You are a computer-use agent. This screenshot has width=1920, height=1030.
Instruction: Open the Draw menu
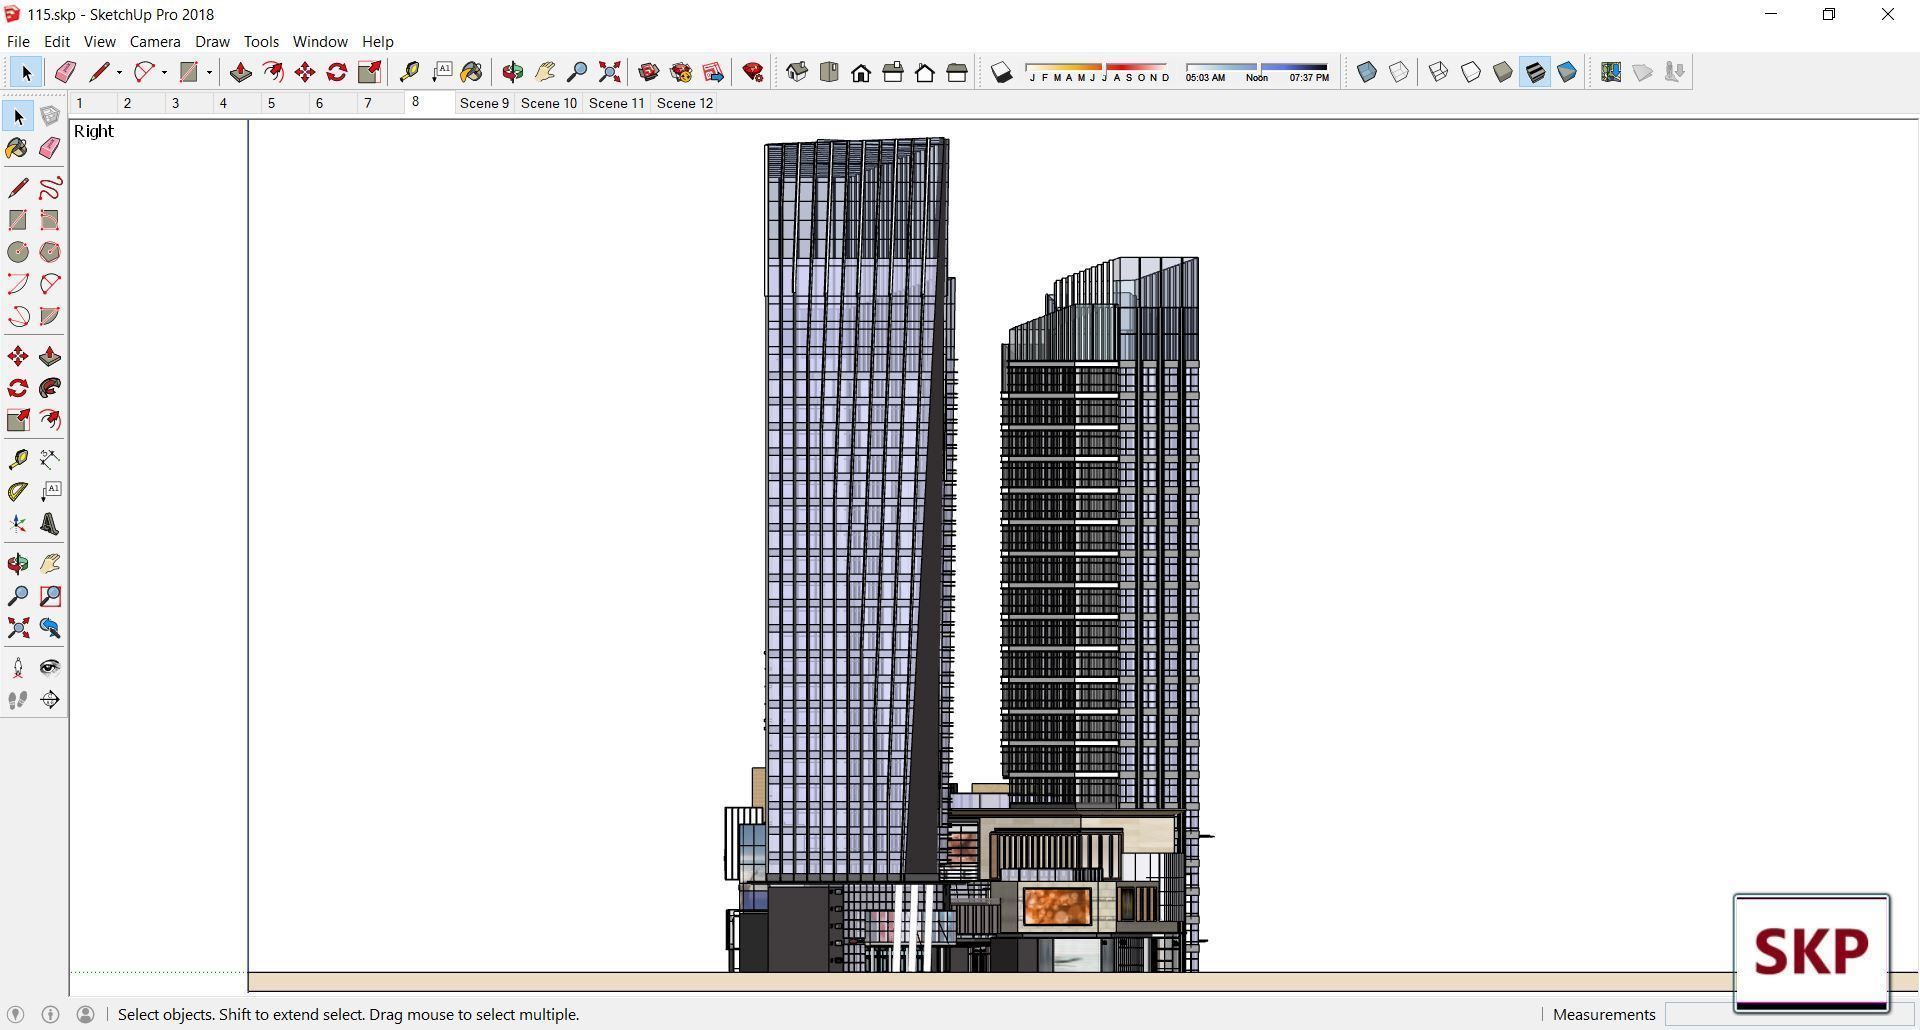(212, 41)
